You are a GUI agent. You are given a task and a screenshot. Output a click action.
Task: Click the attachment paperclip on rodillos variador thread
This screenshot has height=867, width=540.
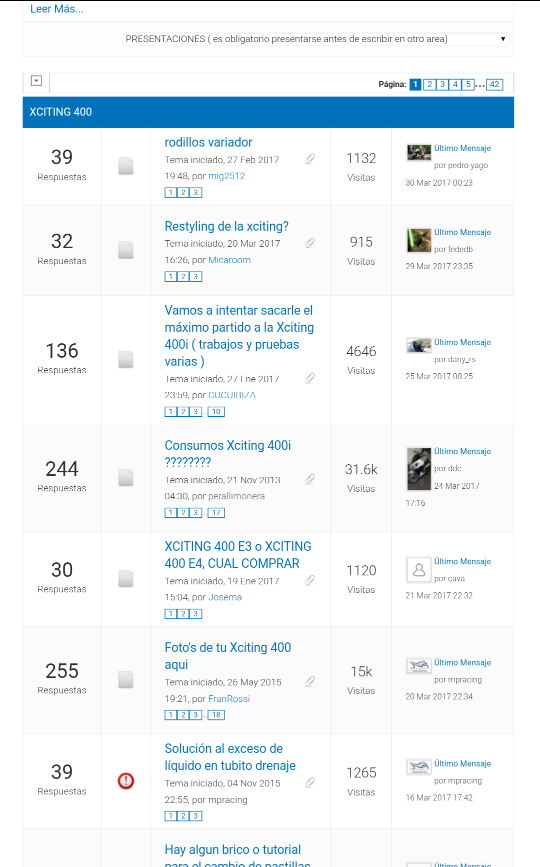pos(310,159)
